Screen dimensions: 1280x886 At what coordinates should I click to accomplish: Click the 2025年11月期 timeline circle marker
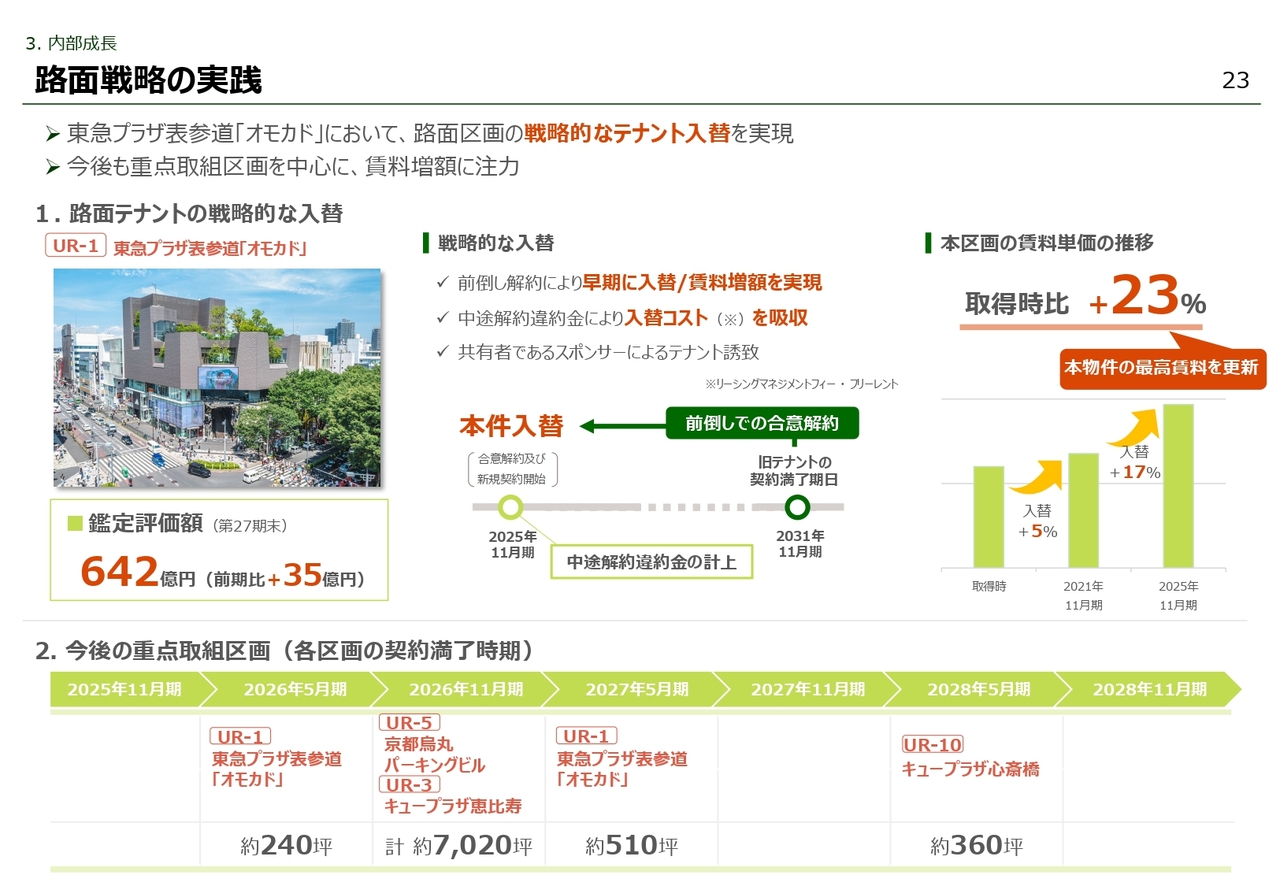click(511, 507)
